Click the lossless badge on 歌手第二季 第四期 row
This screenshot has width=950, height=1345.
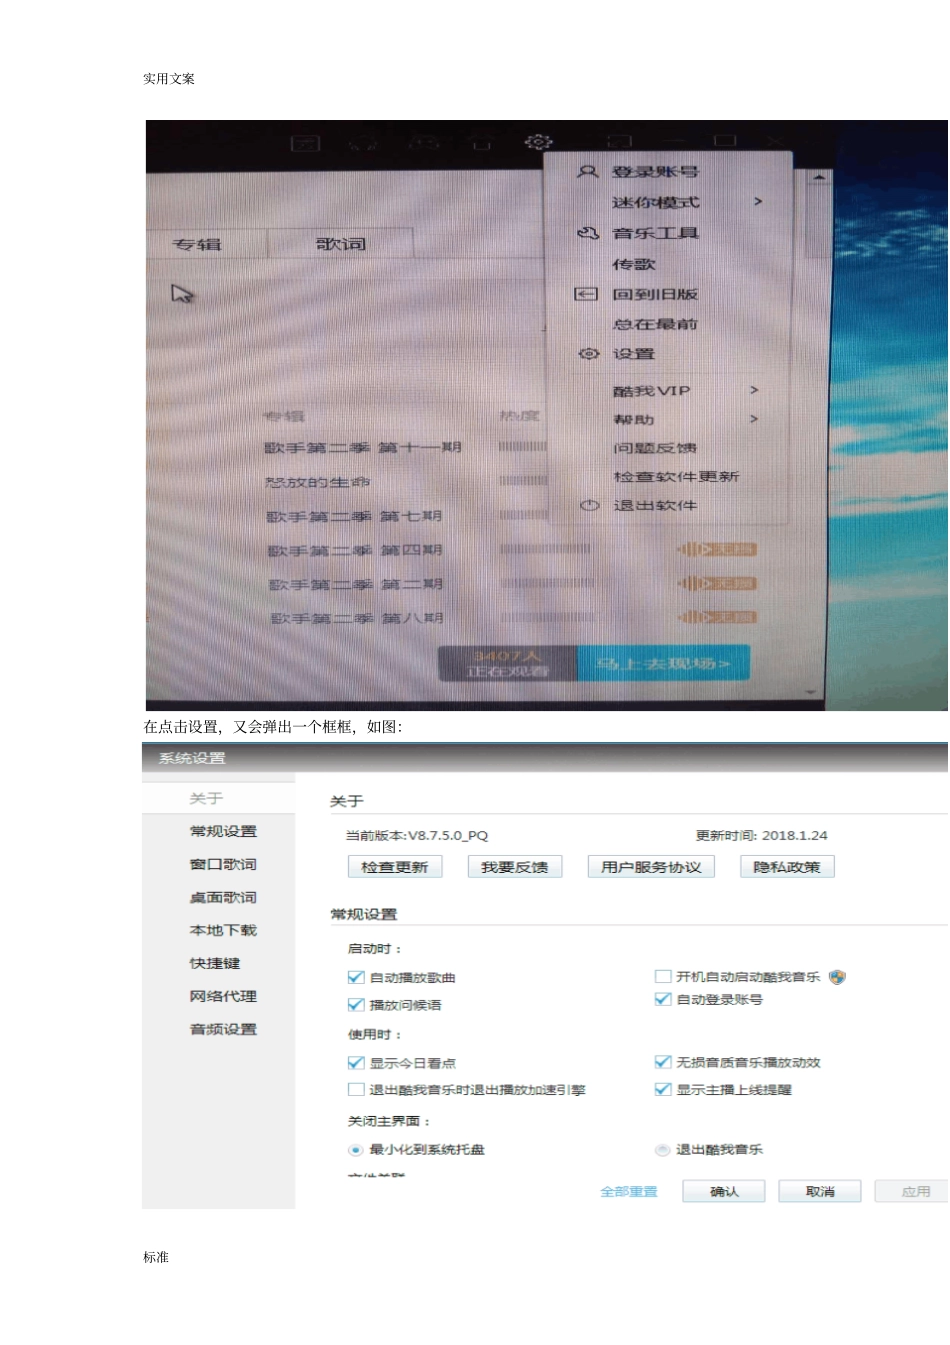[718, 549]
